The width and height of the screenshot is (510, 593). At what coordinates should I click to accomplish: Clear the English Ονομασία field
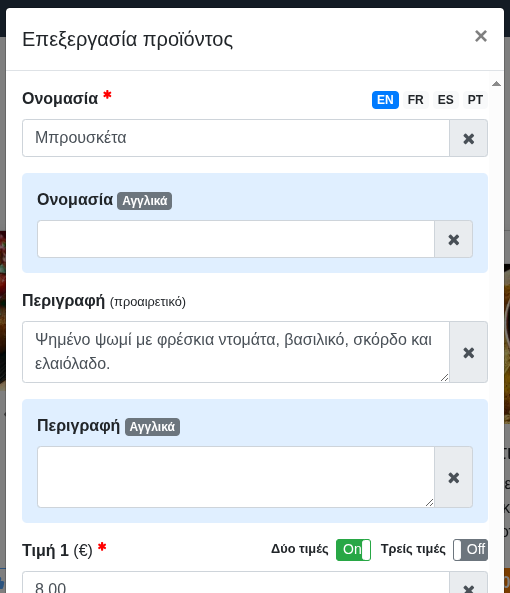(x=453, y=239)
